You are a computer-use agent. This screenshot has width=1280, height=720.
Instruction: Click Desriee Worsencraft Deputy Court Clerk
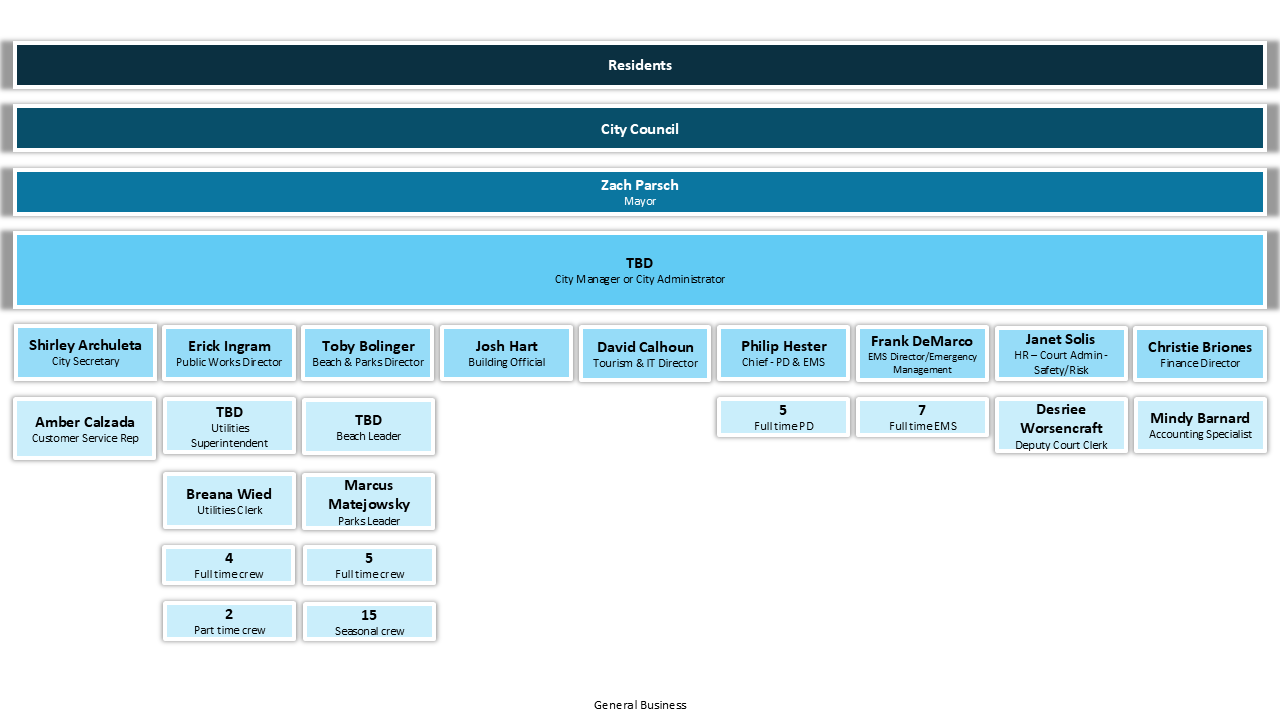point(1060,426)
